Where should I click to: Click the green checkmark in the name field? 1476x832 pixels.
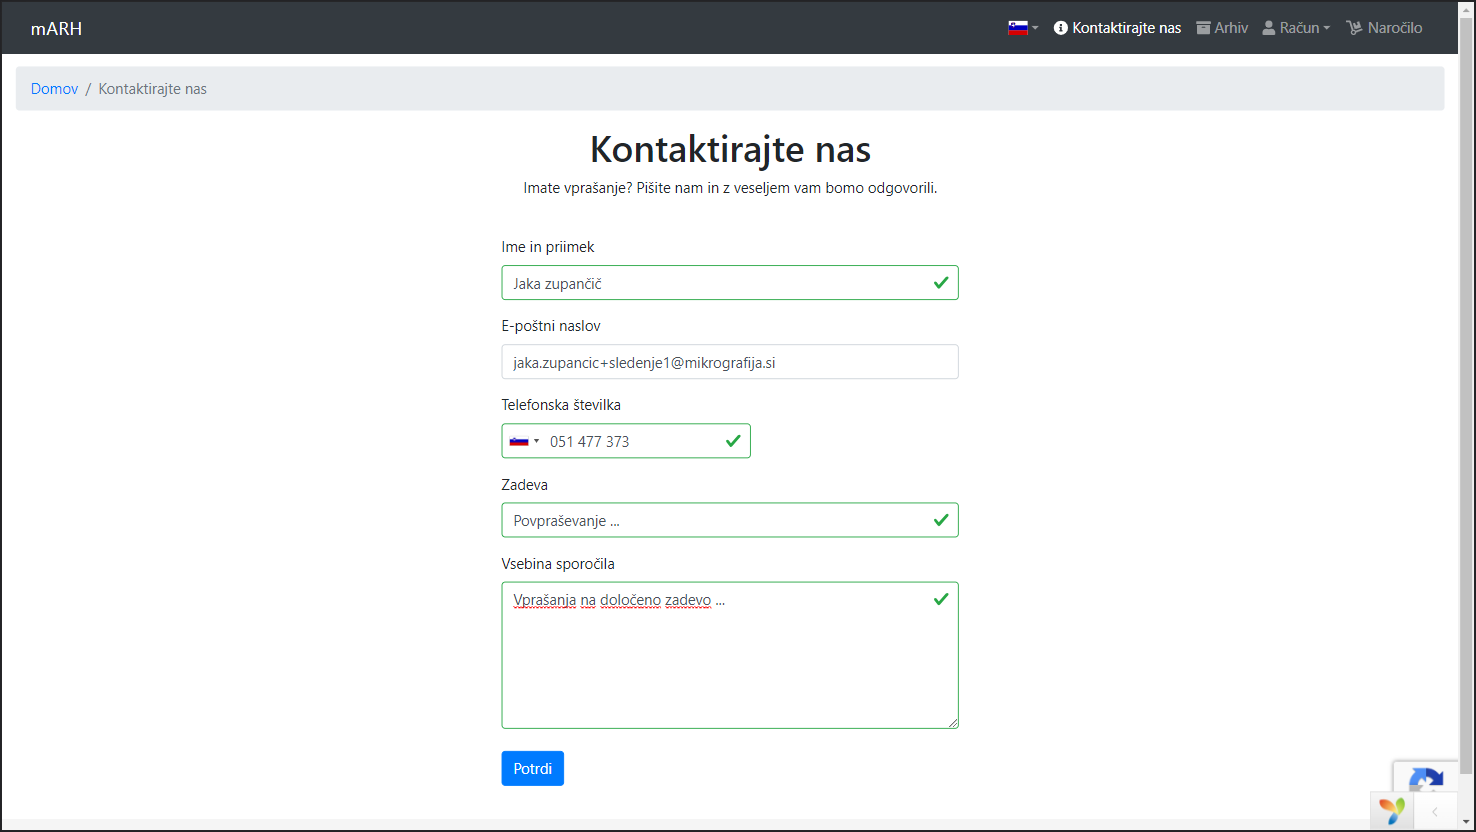(940, 283)
